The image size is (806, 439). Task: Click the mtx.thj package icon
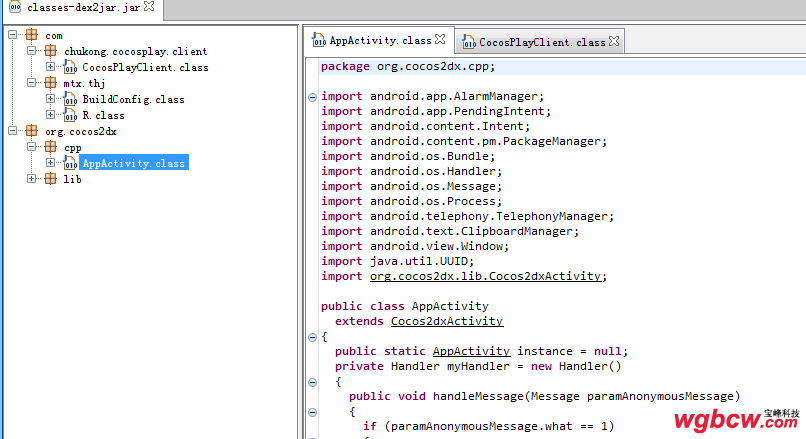(50, 84)
